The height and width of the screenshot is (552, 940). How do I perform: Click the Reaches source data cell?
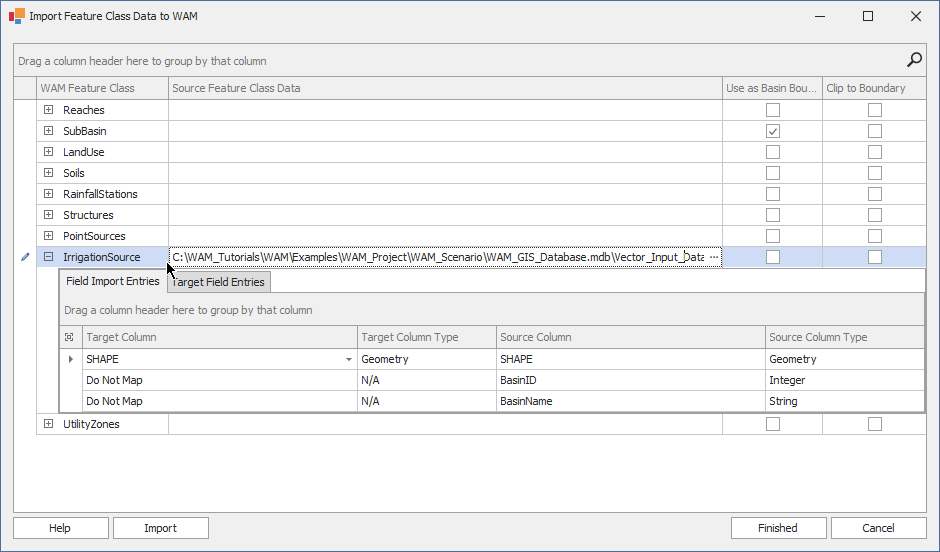pyautogui.click(x=445, y=110)
